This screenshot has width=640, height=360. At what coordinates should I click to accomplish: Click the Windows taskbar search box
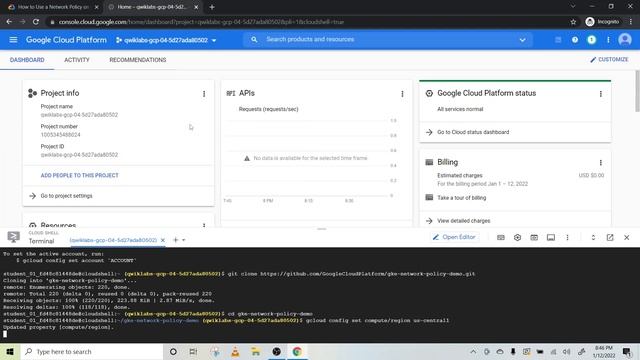[91, 351]
